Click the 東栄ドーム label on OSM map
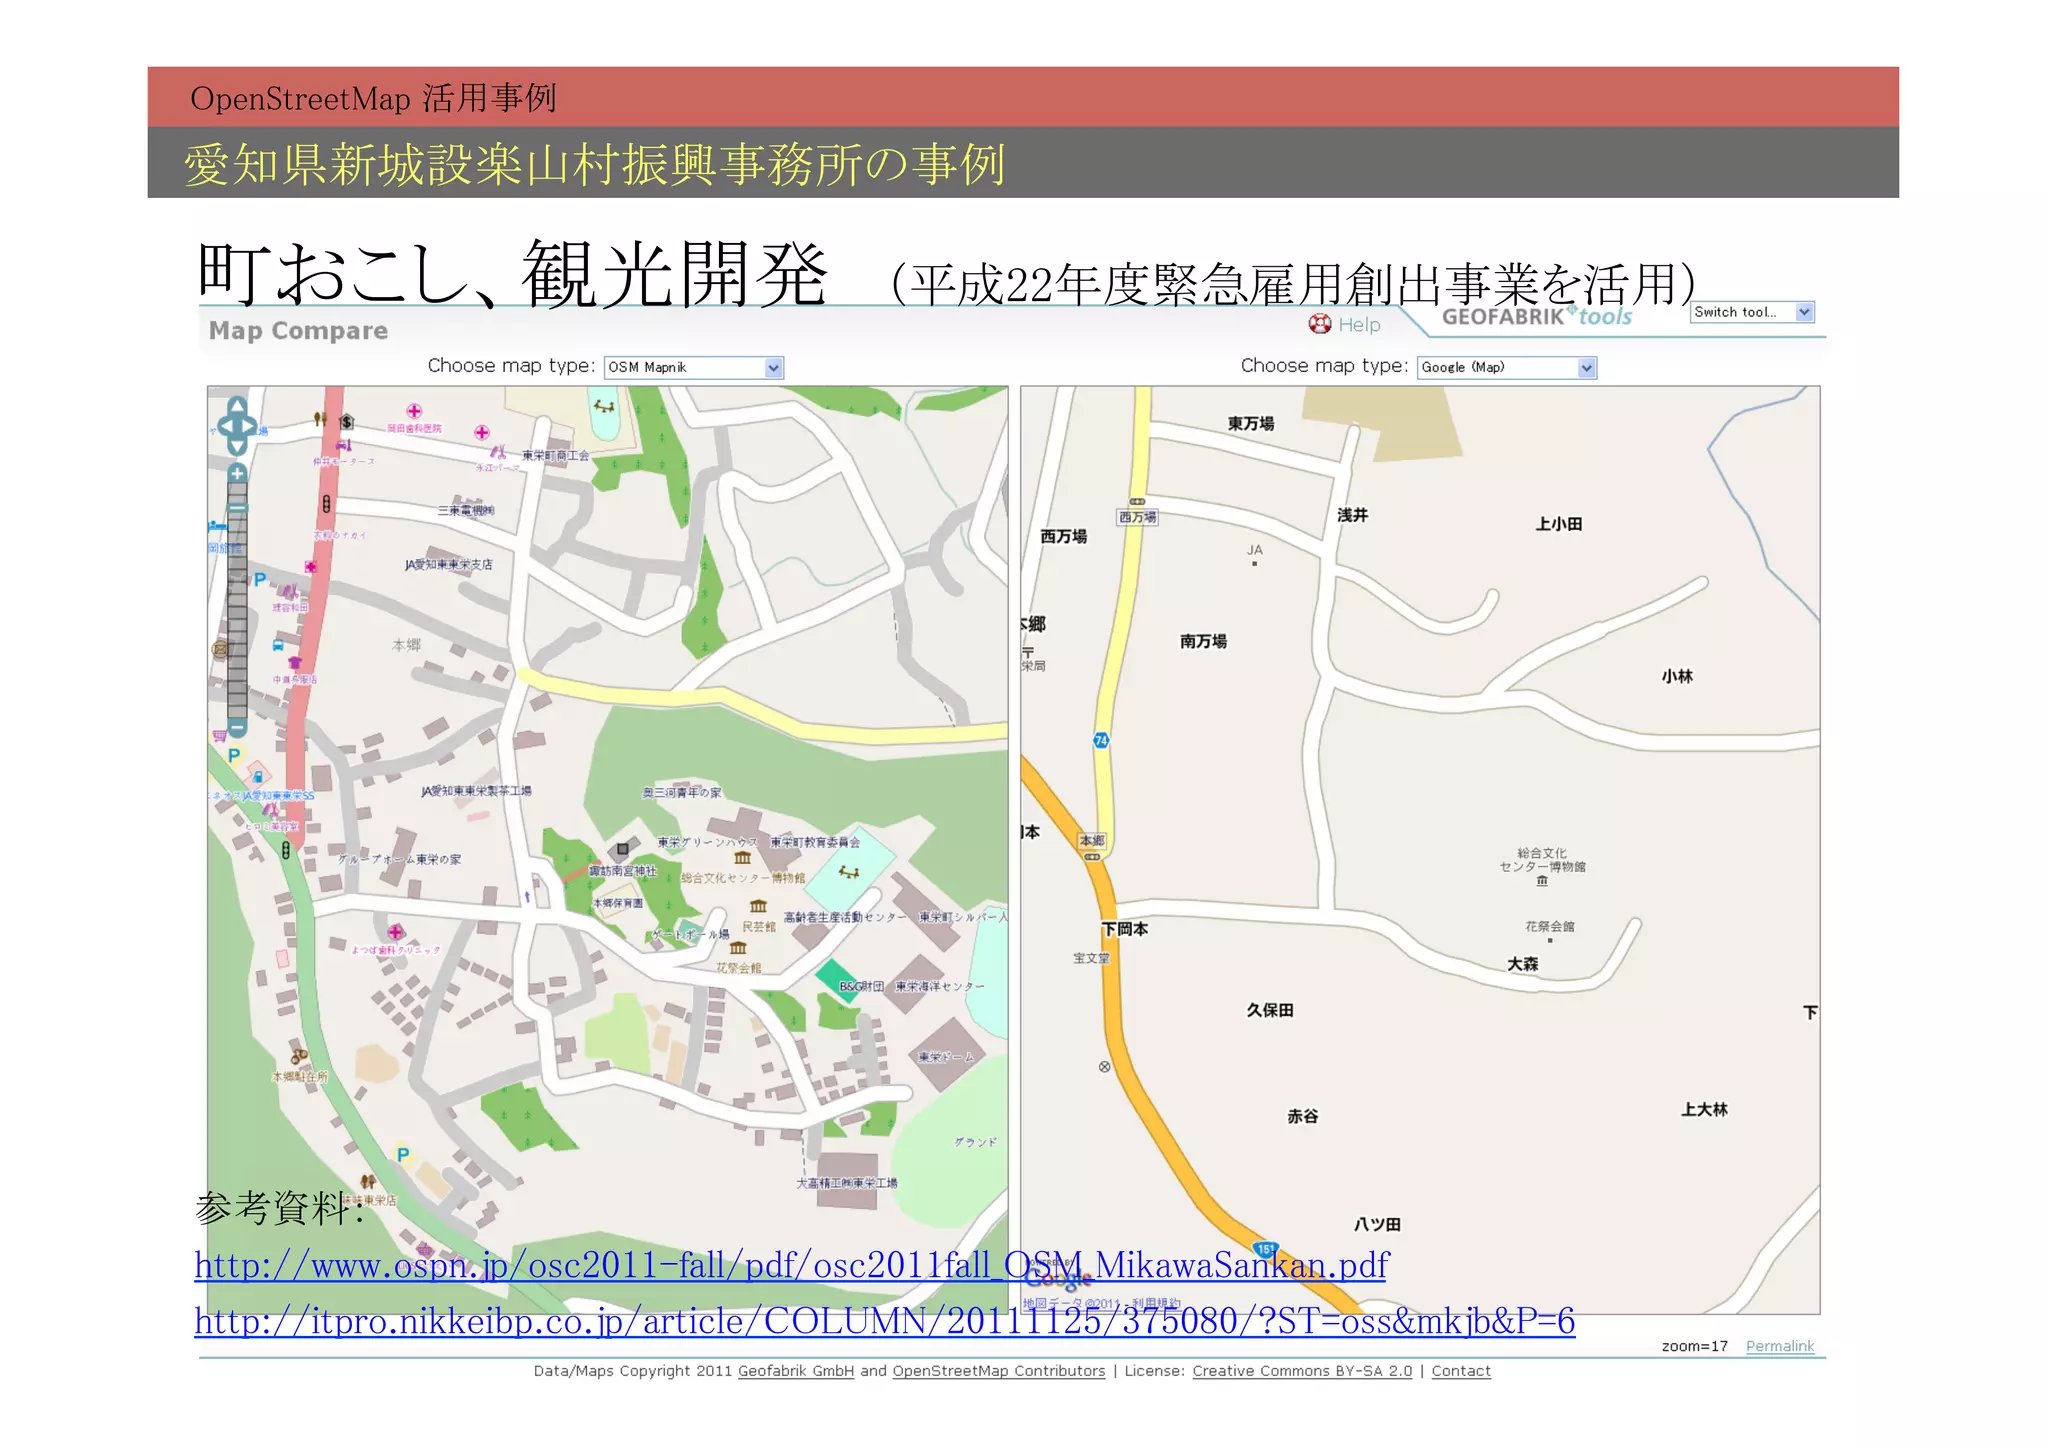The height and width of the screenshot is (1447, 2048). [x=946, y=1056]
